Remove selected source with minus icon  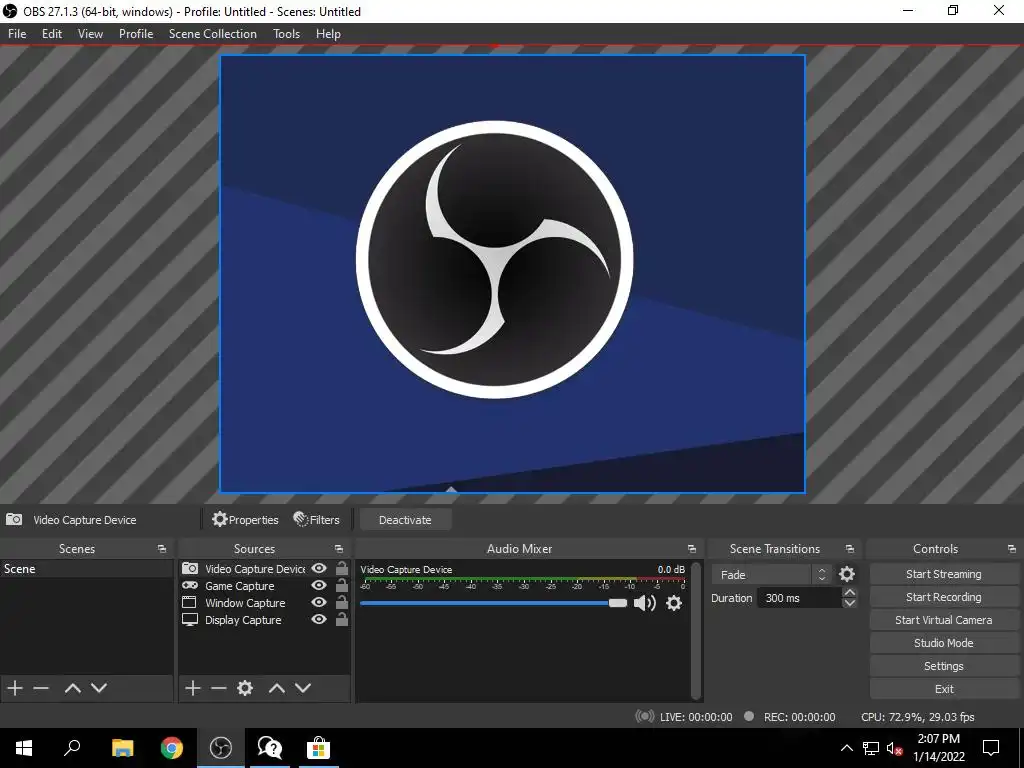point(219,688)
